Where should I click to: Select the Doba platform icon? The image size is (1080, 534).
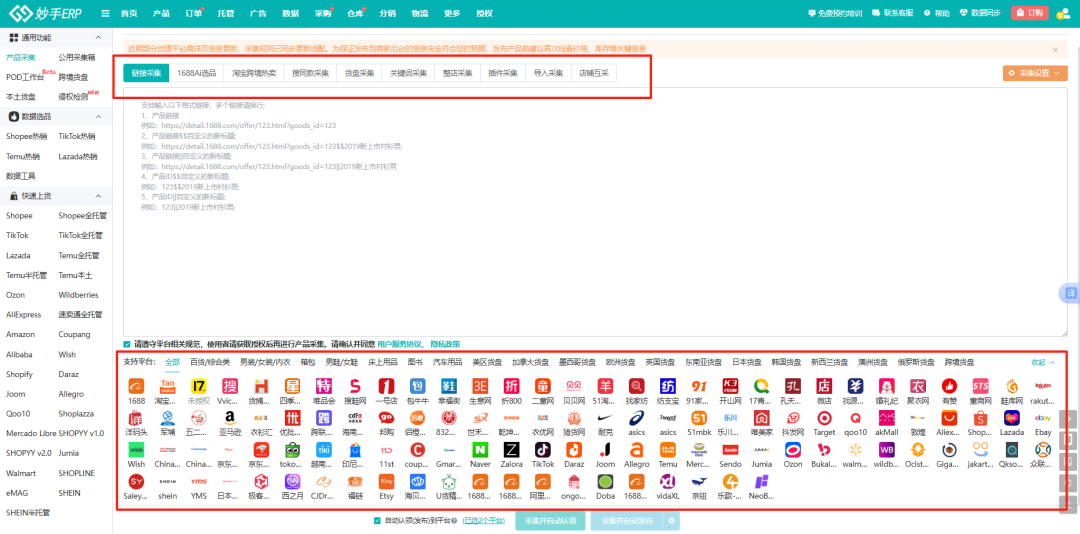tap(605, 482)
